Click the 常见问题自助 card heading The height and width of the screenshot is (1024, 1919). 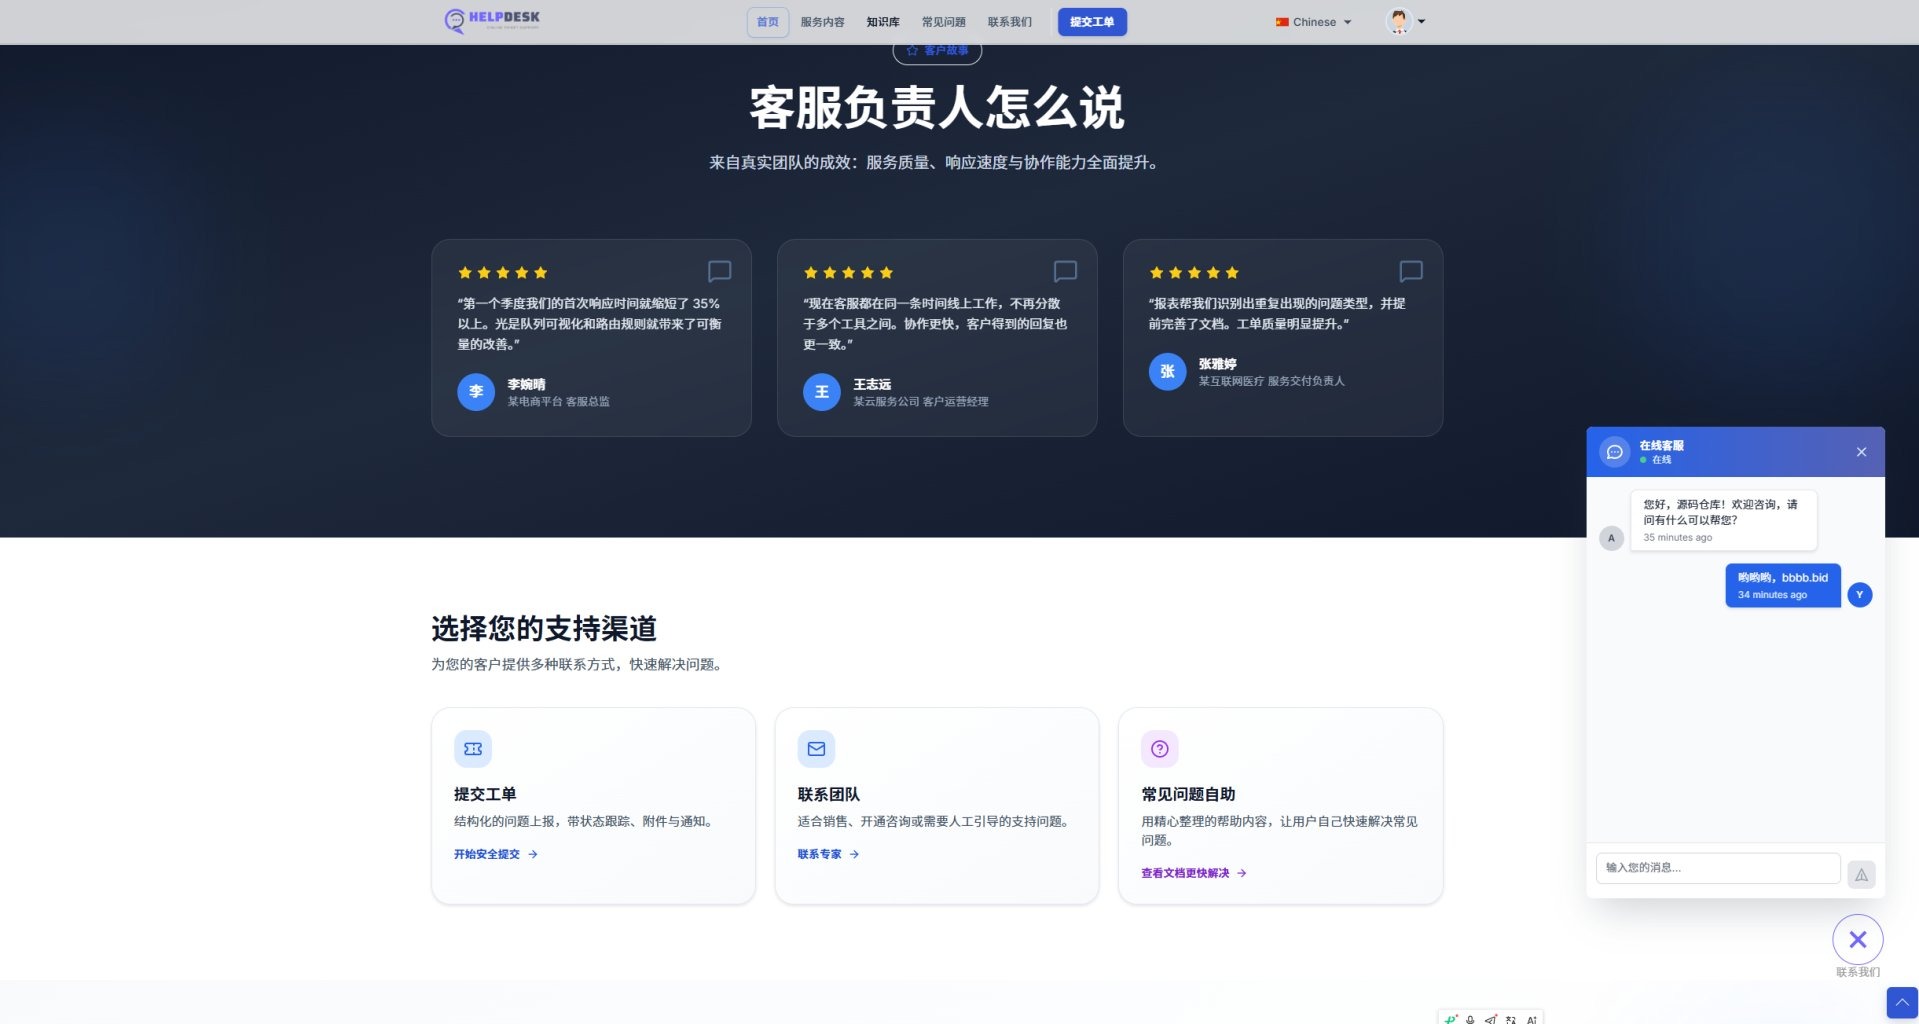tap(1188, 794)
